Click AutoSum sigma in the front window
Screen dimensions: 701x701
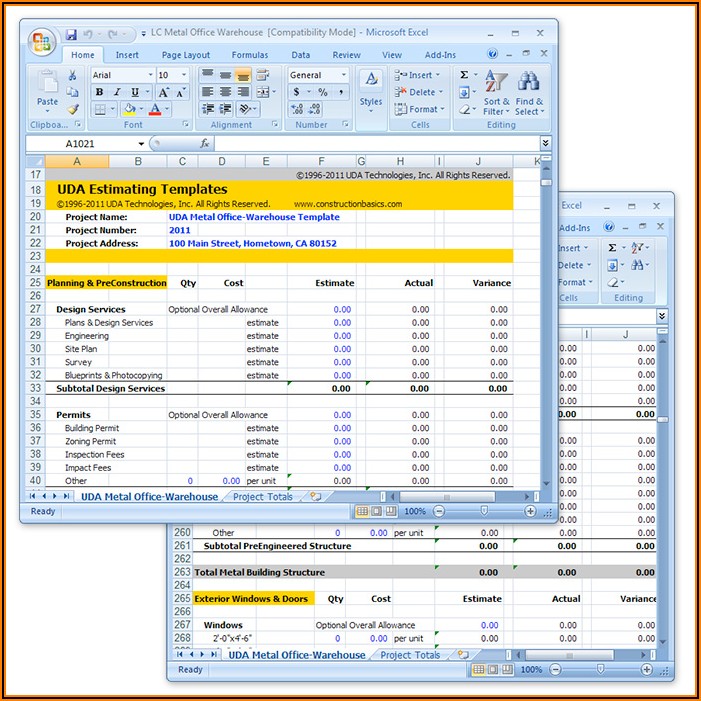464,75
